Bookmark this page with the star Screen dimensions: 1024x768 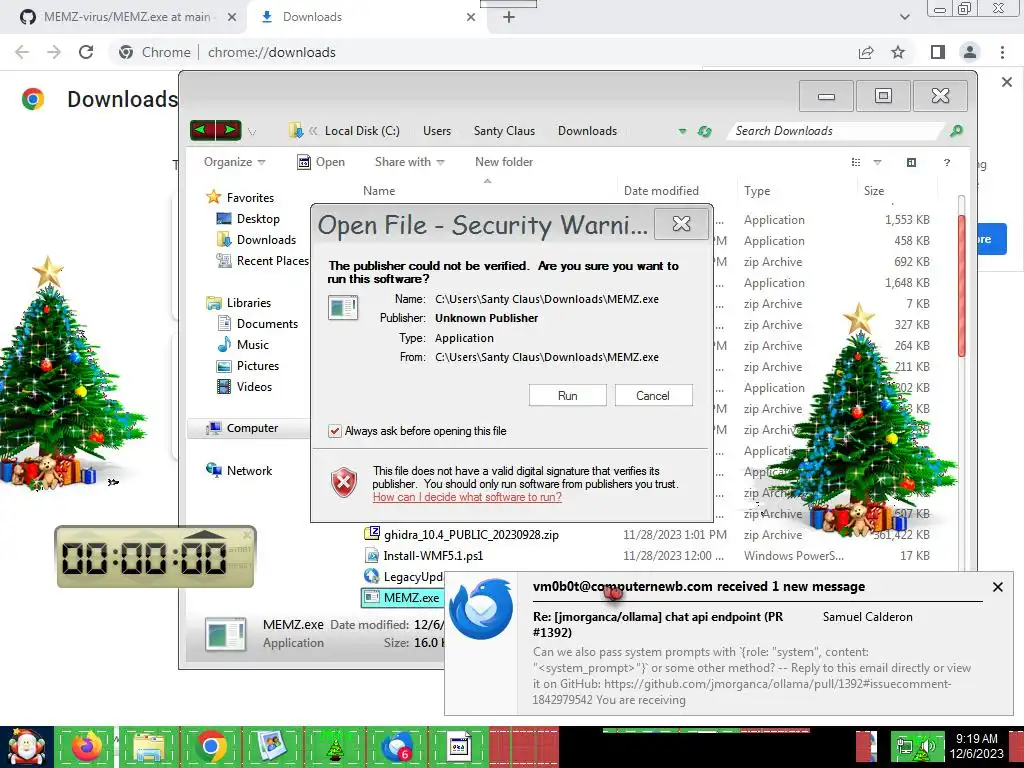[x=898, y=52]
